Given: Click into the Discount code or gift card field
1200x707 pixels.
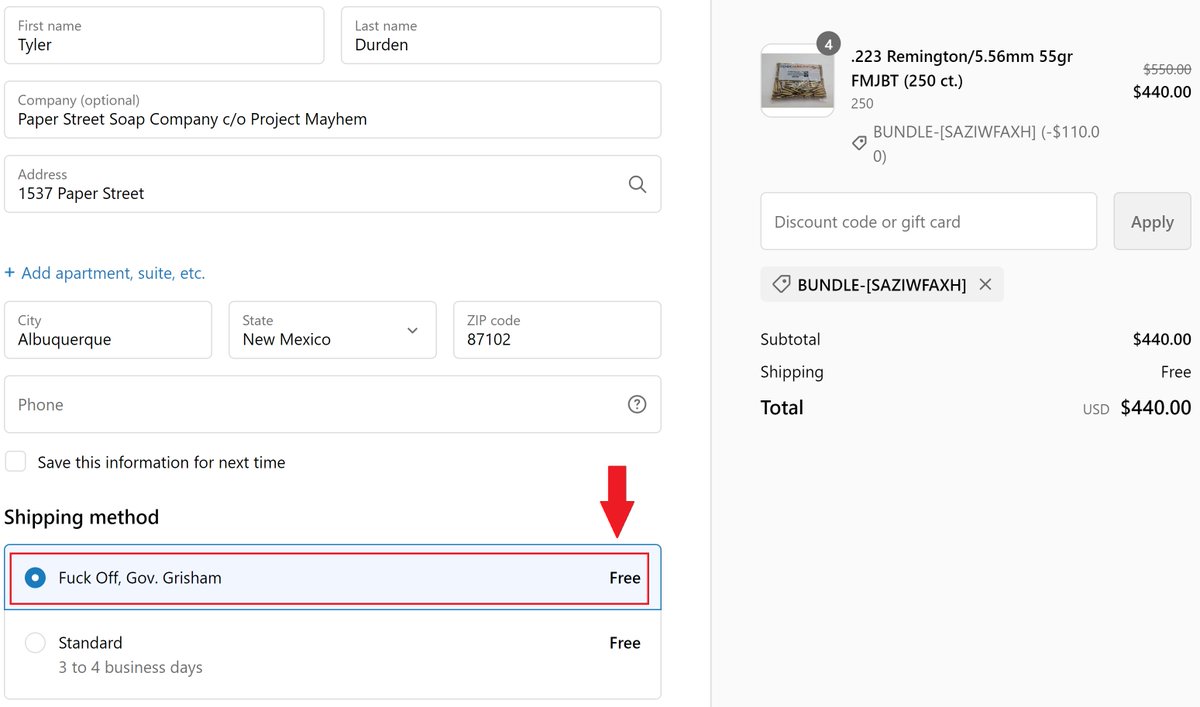Looking at the screenshot, I should (x=928, y=222).
